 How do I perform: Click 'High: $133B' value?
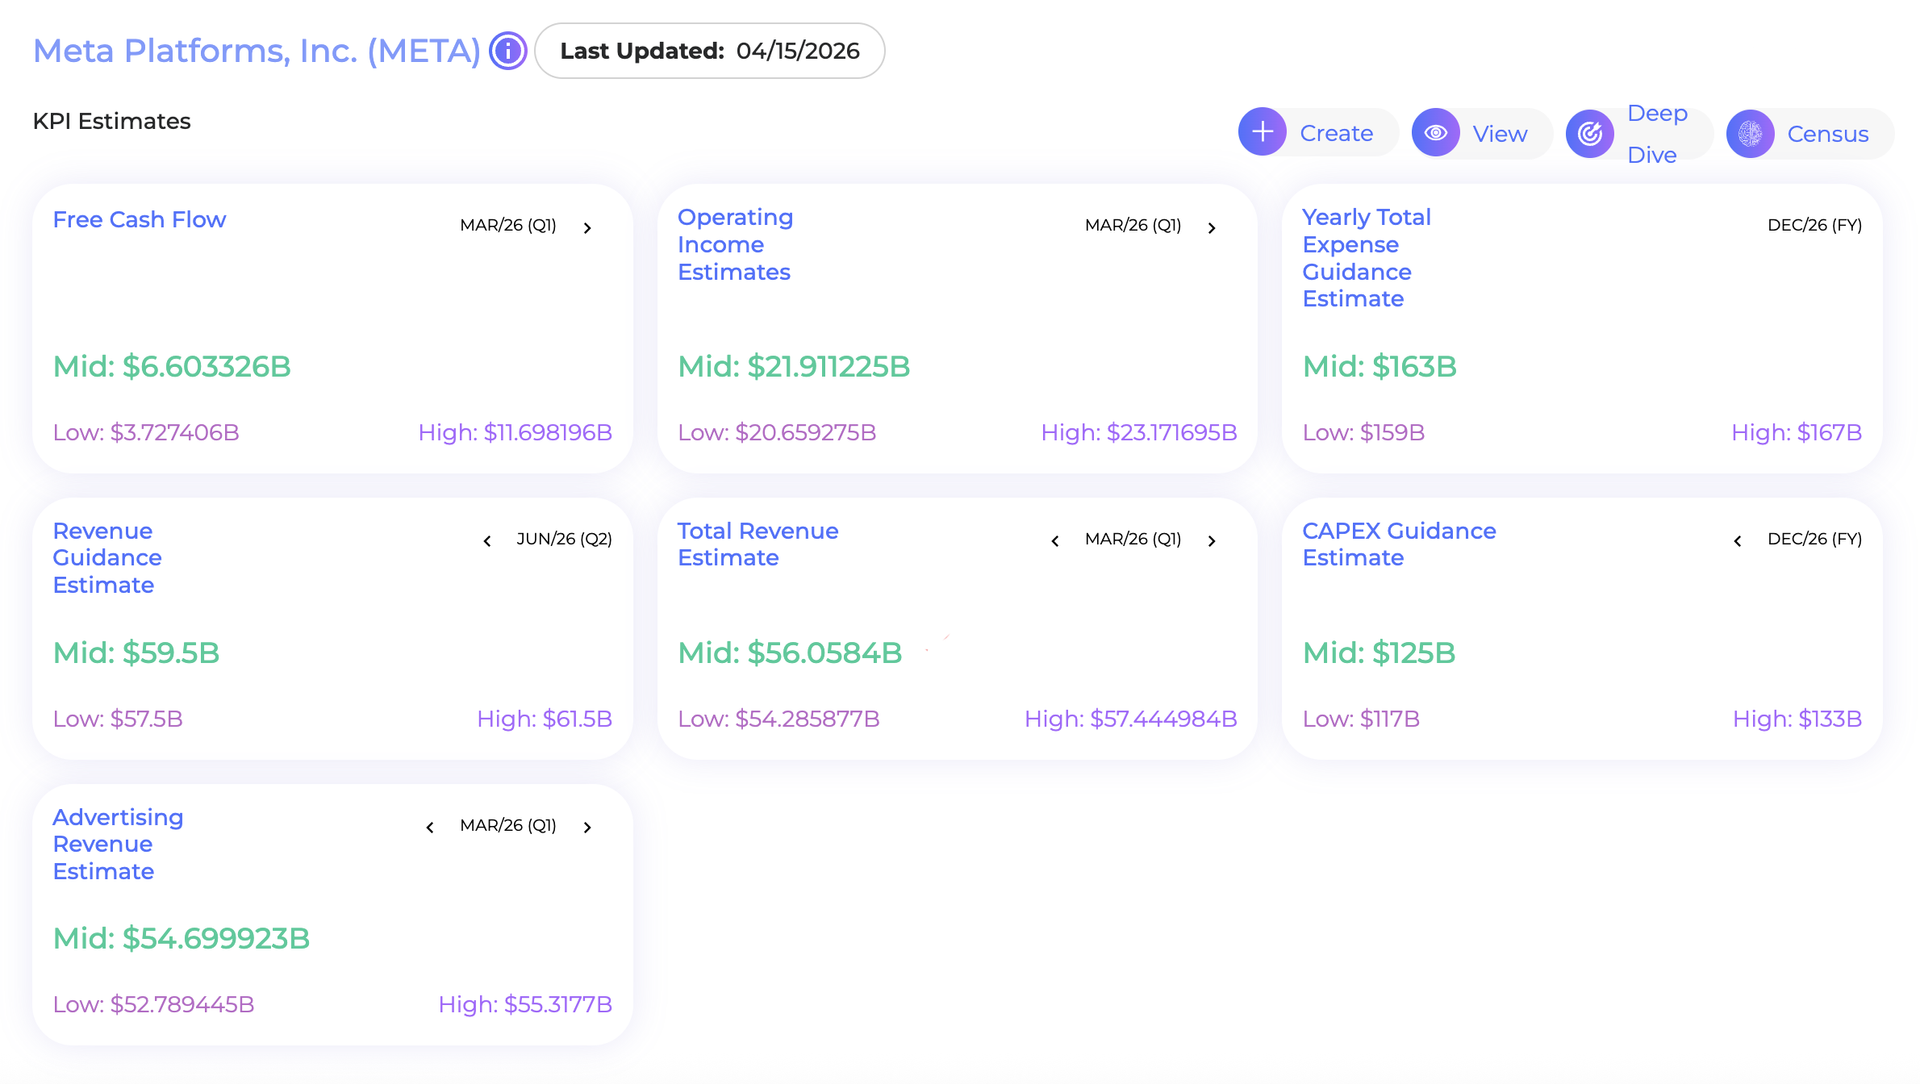pyautogui.click(x=1797, y=718)
